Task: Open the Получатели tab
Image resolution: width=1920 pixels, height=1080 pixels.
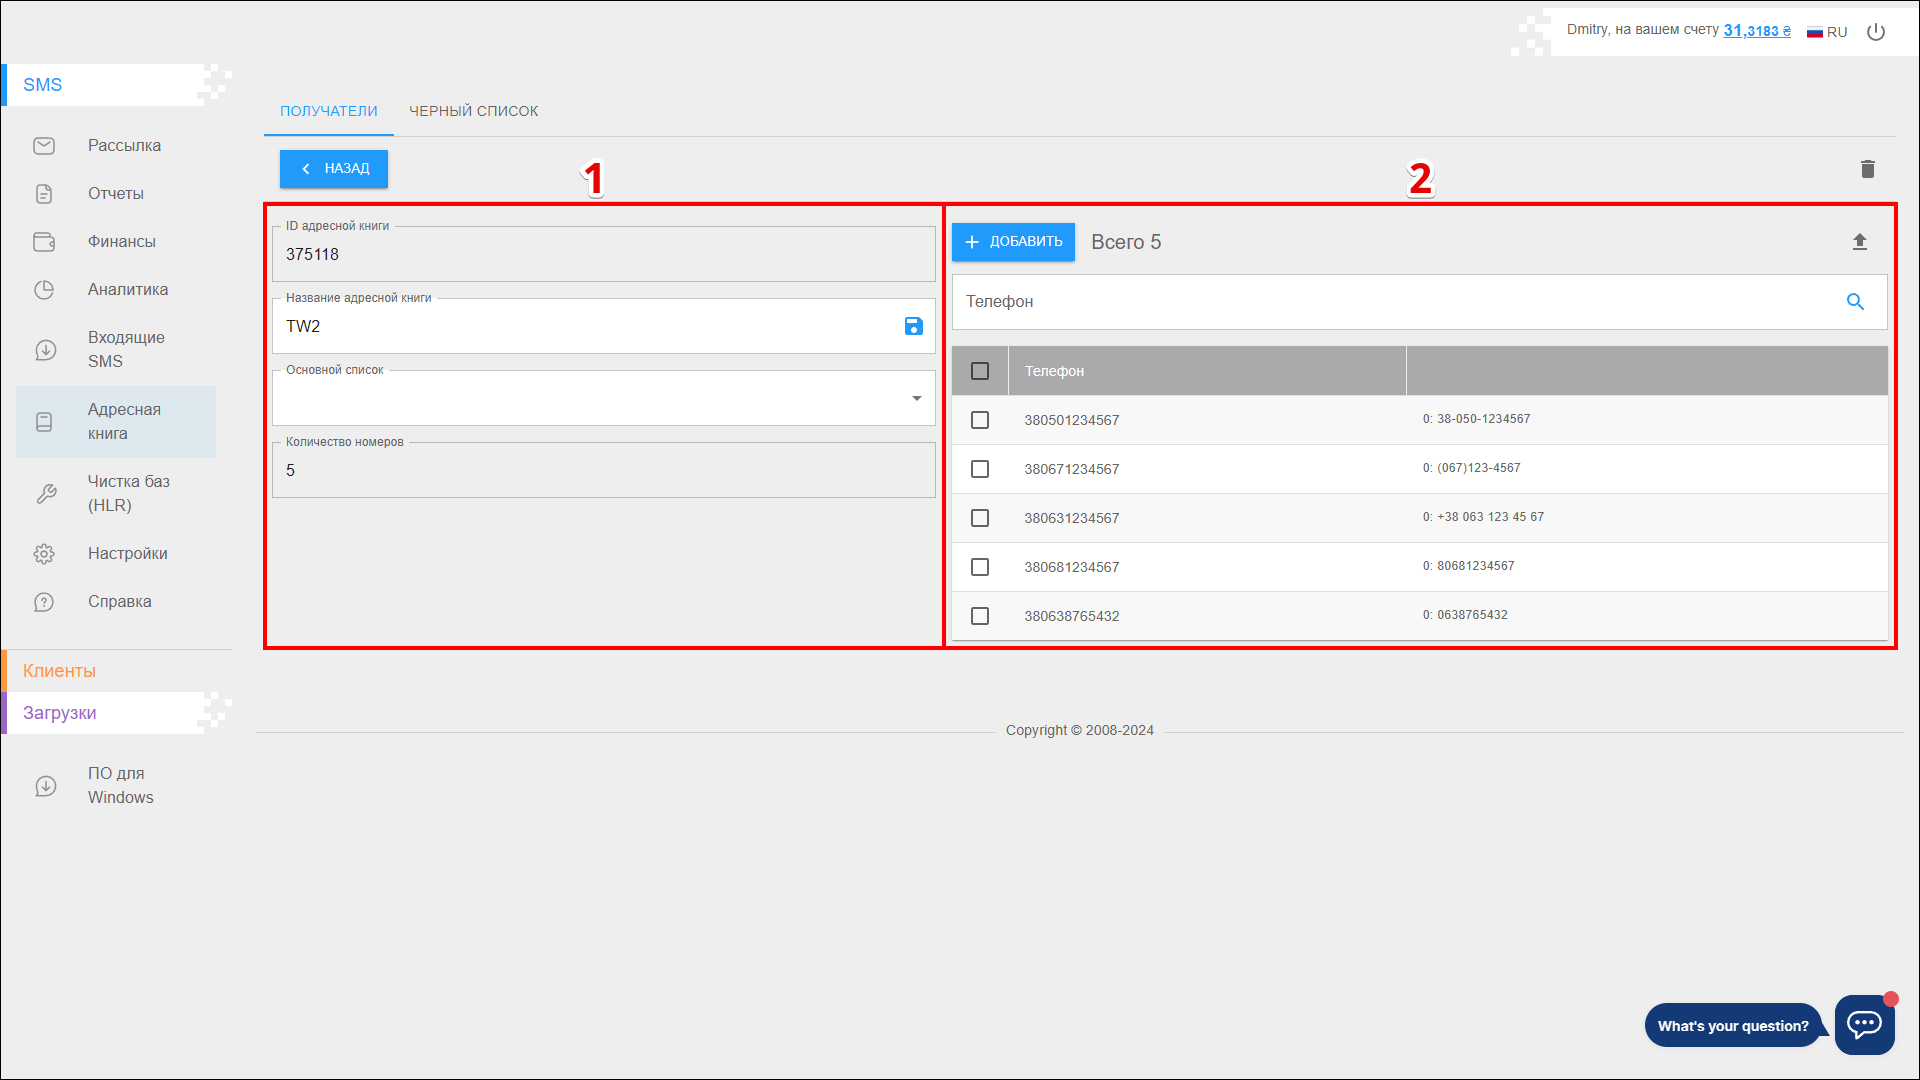Action: click(x=328, y=111)
